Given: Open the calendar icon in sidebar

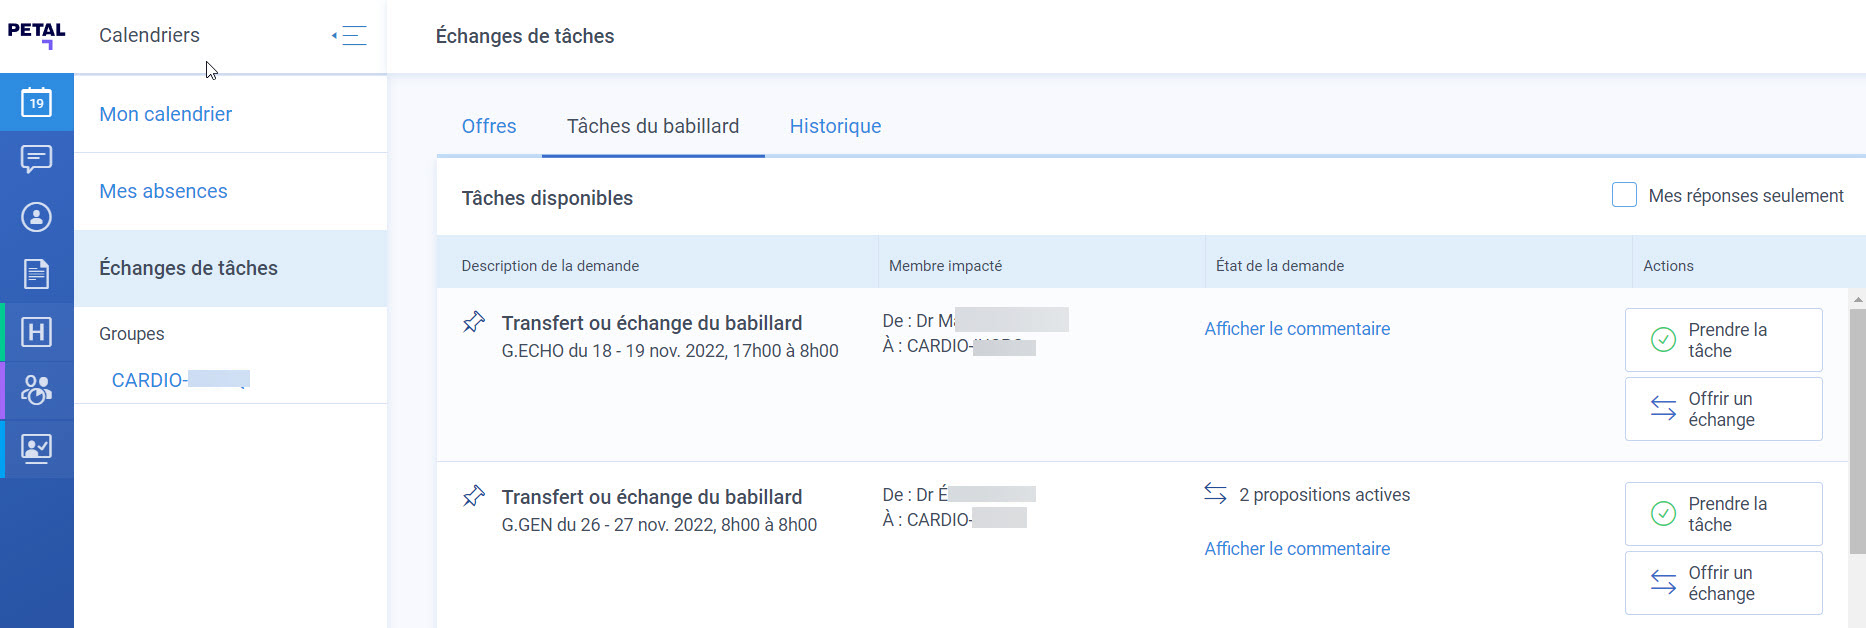Looking at the screenshot, I should [37, 102].
